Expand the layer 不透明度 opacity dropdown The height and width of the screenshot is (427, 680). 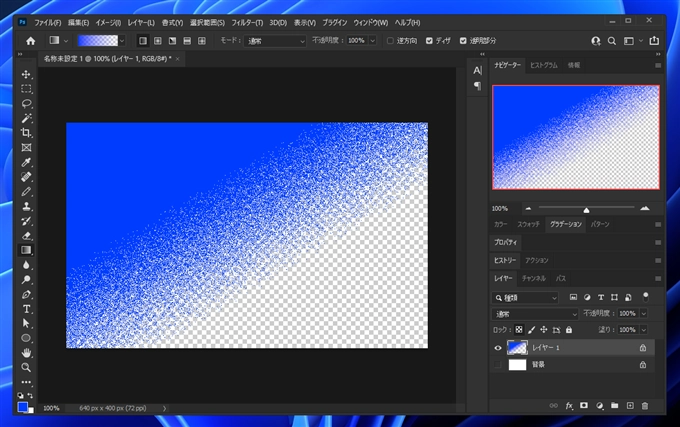coord(643,313)
